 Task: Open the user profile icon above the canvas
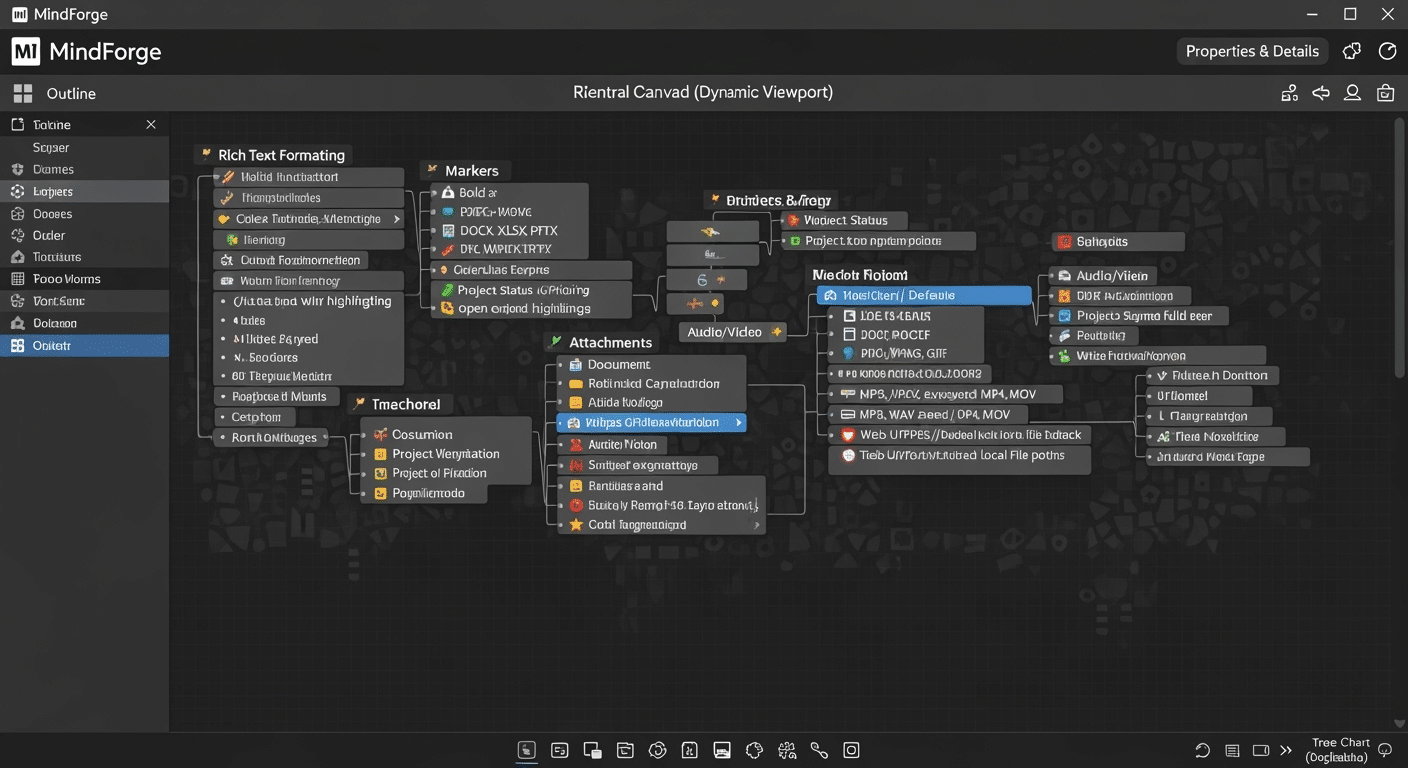click(1352, 92)
